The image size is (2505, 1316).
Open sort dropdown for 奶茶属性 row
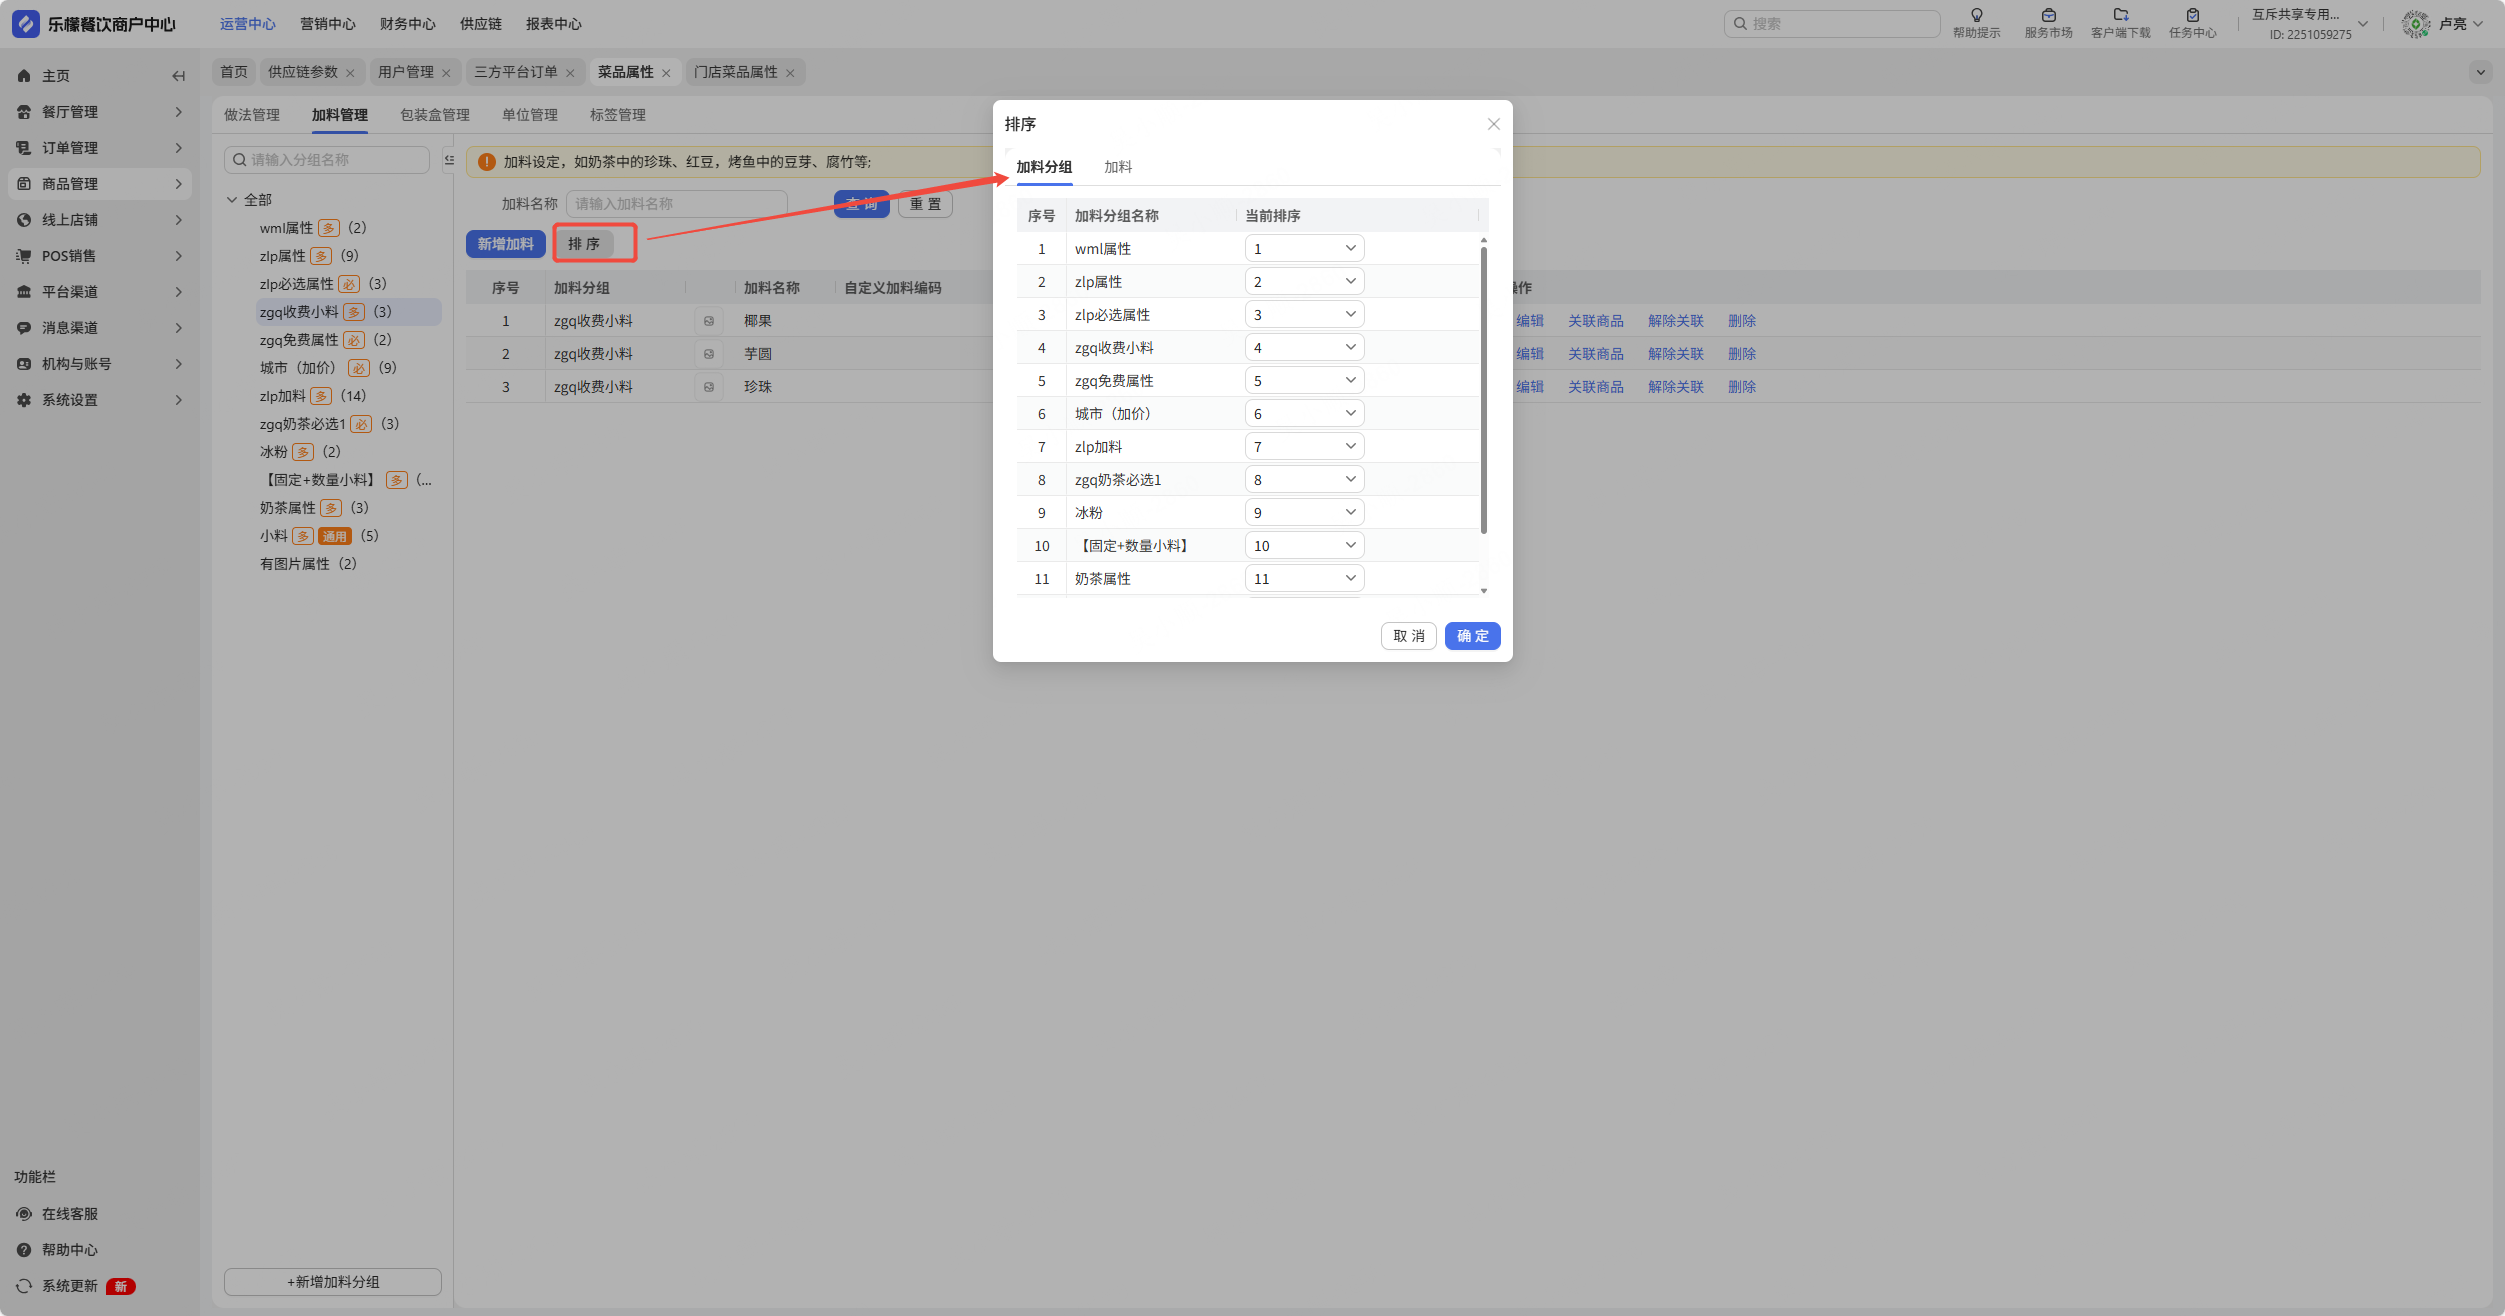coord(1304,579)
